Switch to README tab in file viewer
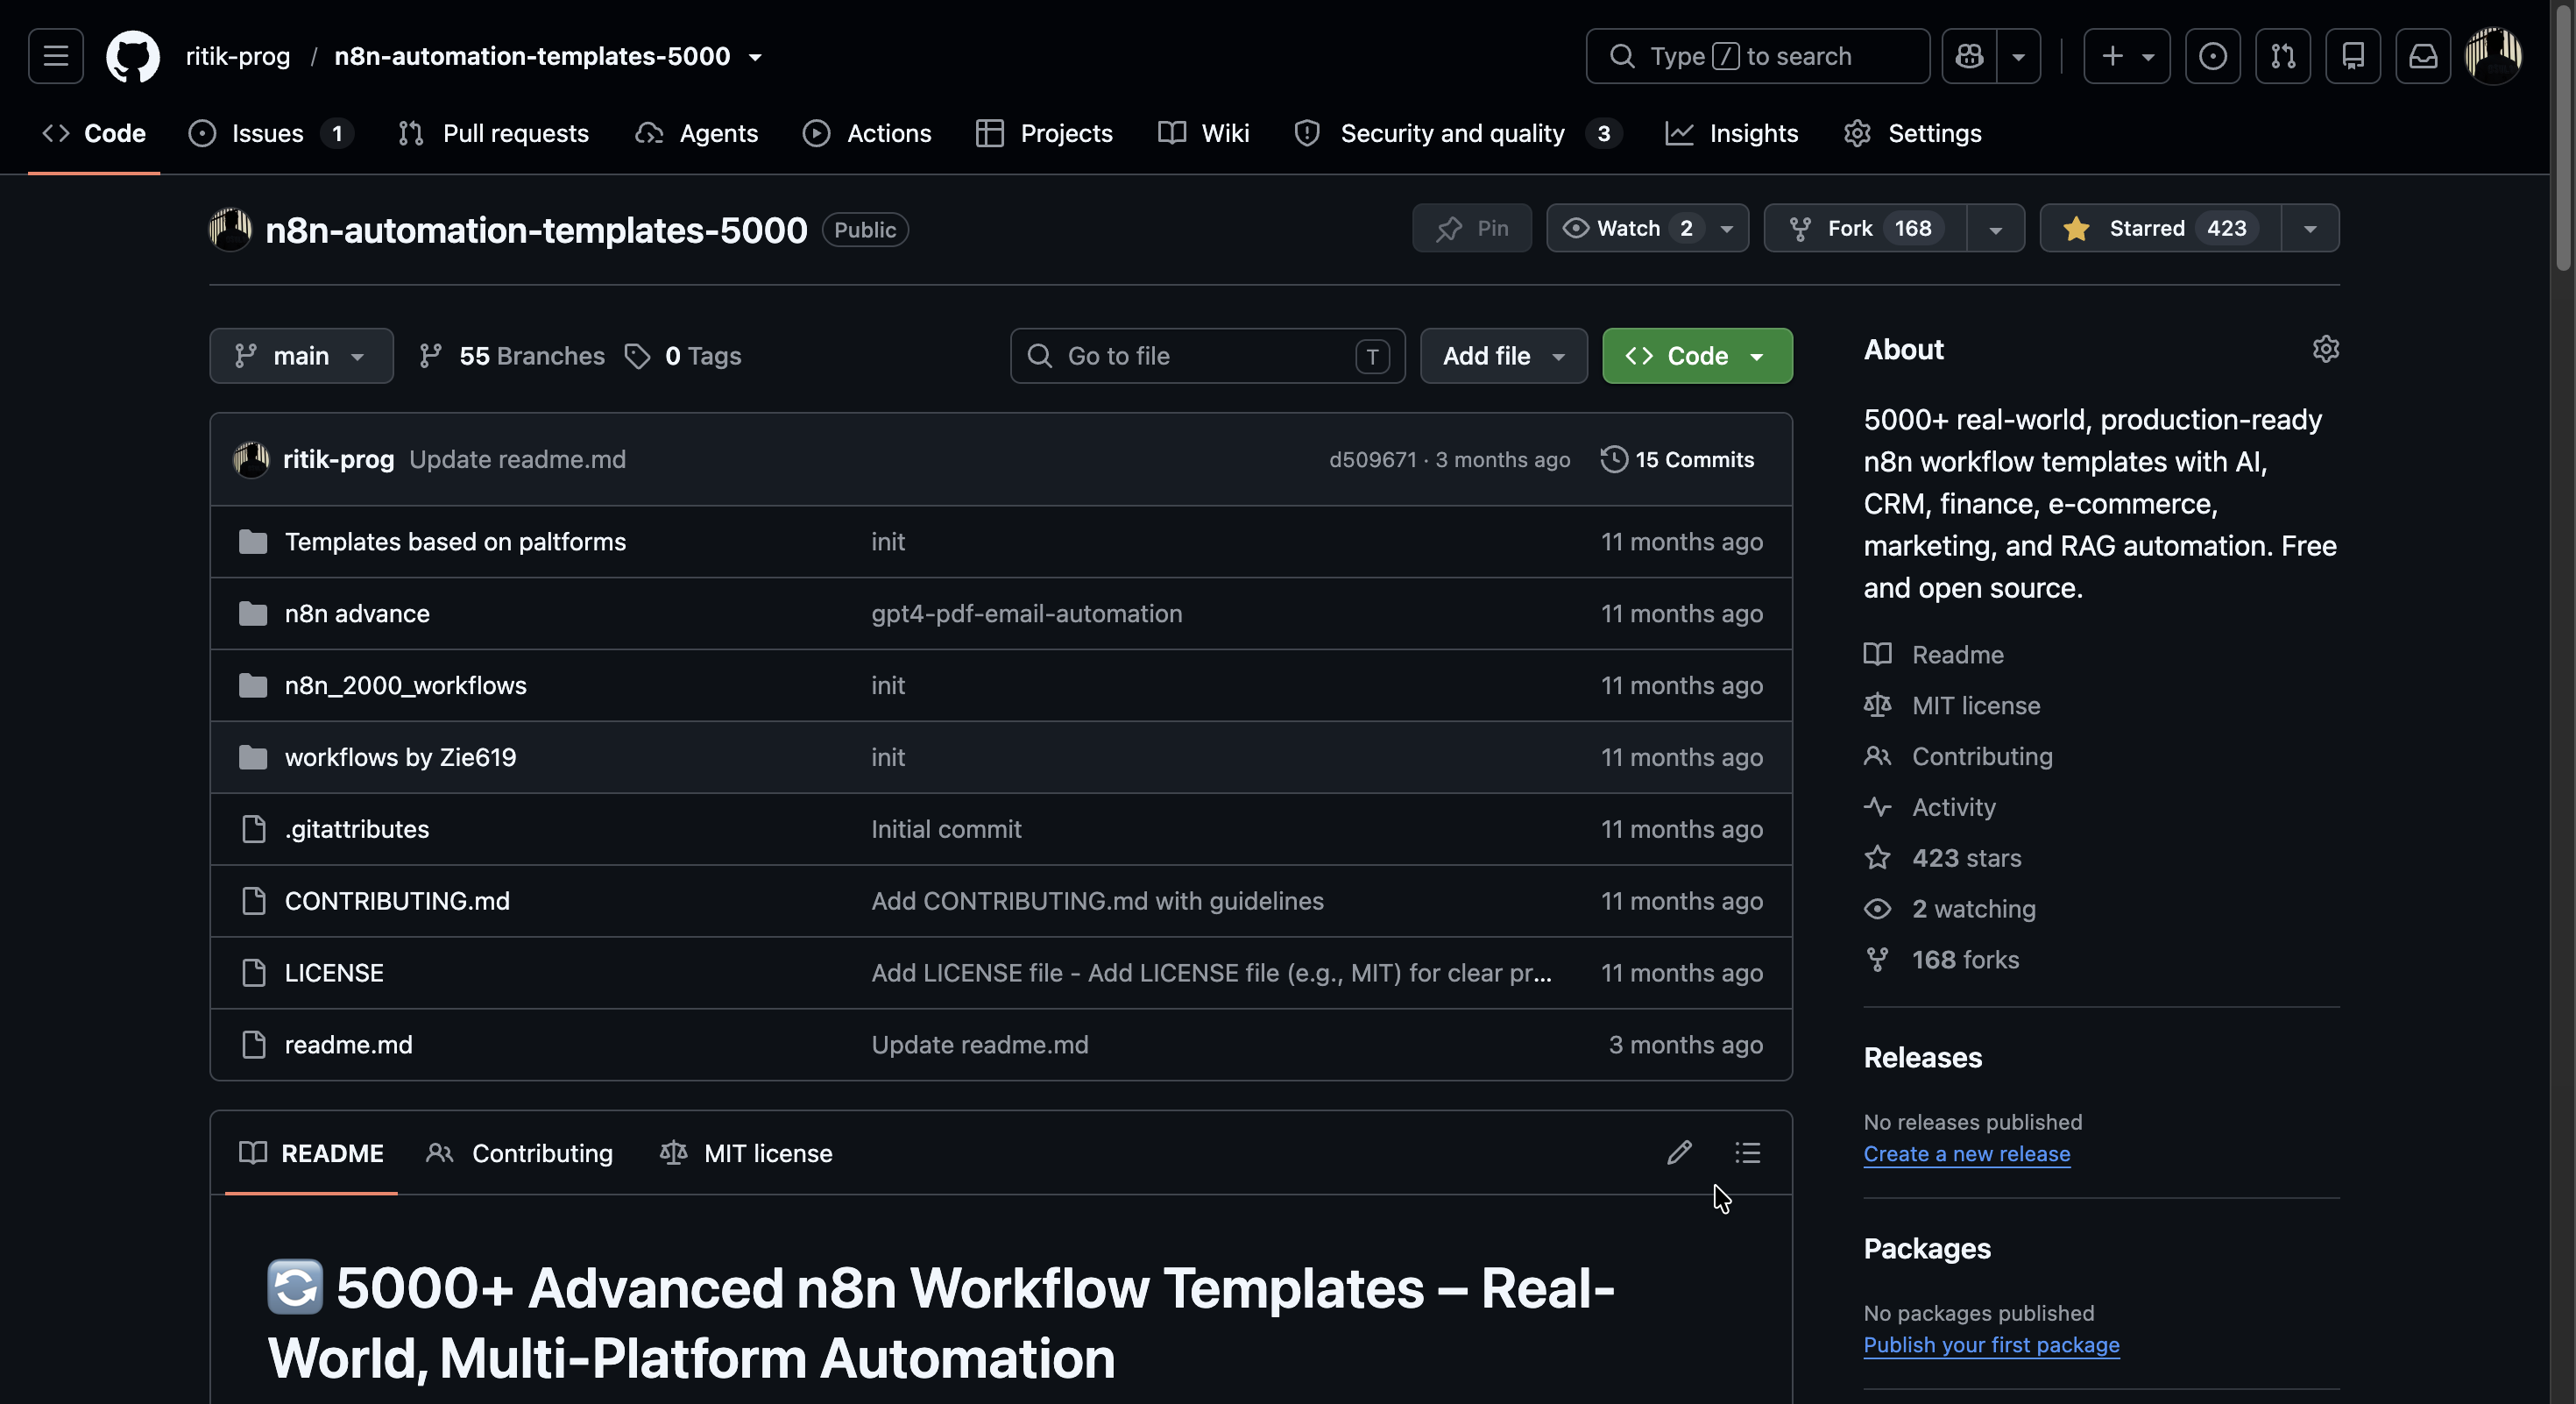This screenshot has height=1404, width=2576. click(x=311, y=1153)
